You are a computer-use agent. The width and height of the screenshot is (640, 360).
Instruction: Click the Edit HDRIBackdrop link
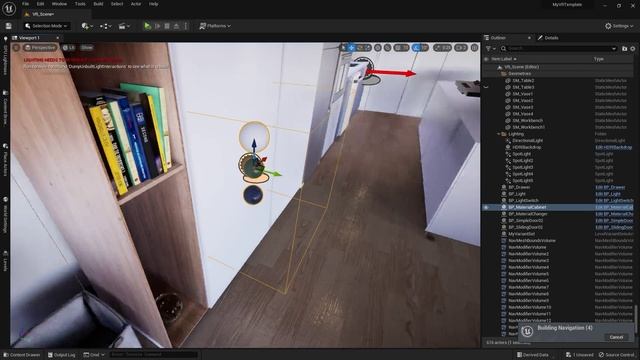[613, 147]
